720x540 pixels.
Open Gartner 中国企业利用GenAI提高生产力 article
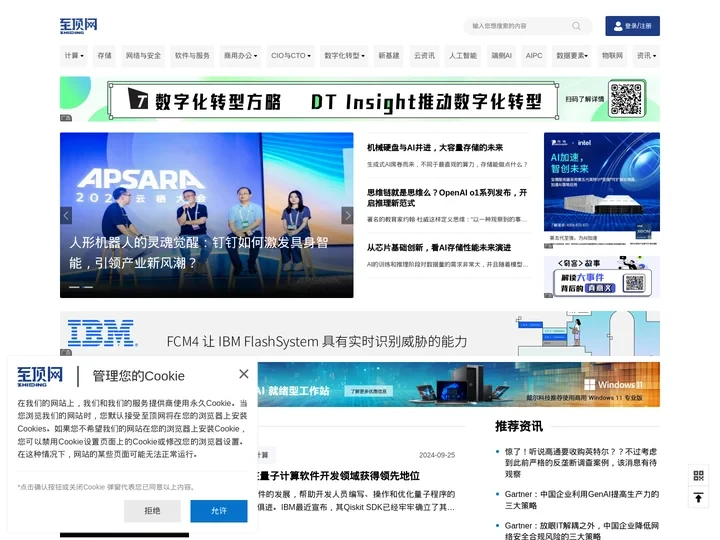coord(582,500)
